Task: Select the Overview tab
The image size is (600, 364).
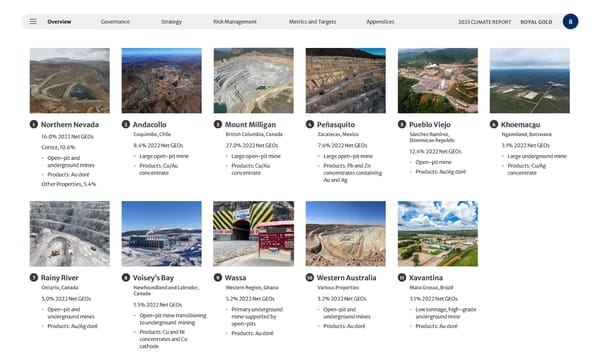Action: click(59, 22)
